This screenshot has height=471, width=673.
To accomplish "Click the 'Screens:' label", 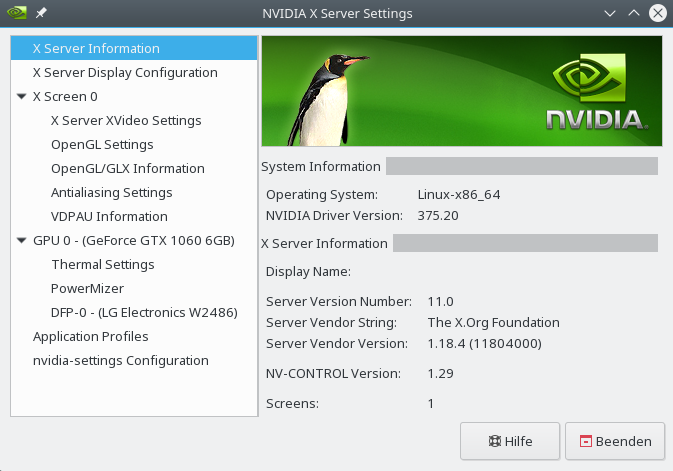I will coord(292,404).
